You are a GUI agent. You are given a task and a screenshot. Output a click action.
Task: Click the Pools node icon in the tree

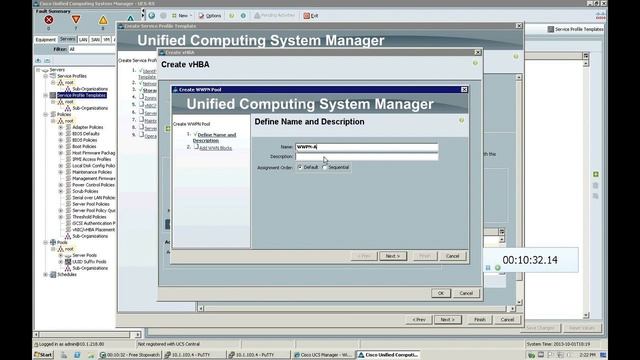point(53,242)
